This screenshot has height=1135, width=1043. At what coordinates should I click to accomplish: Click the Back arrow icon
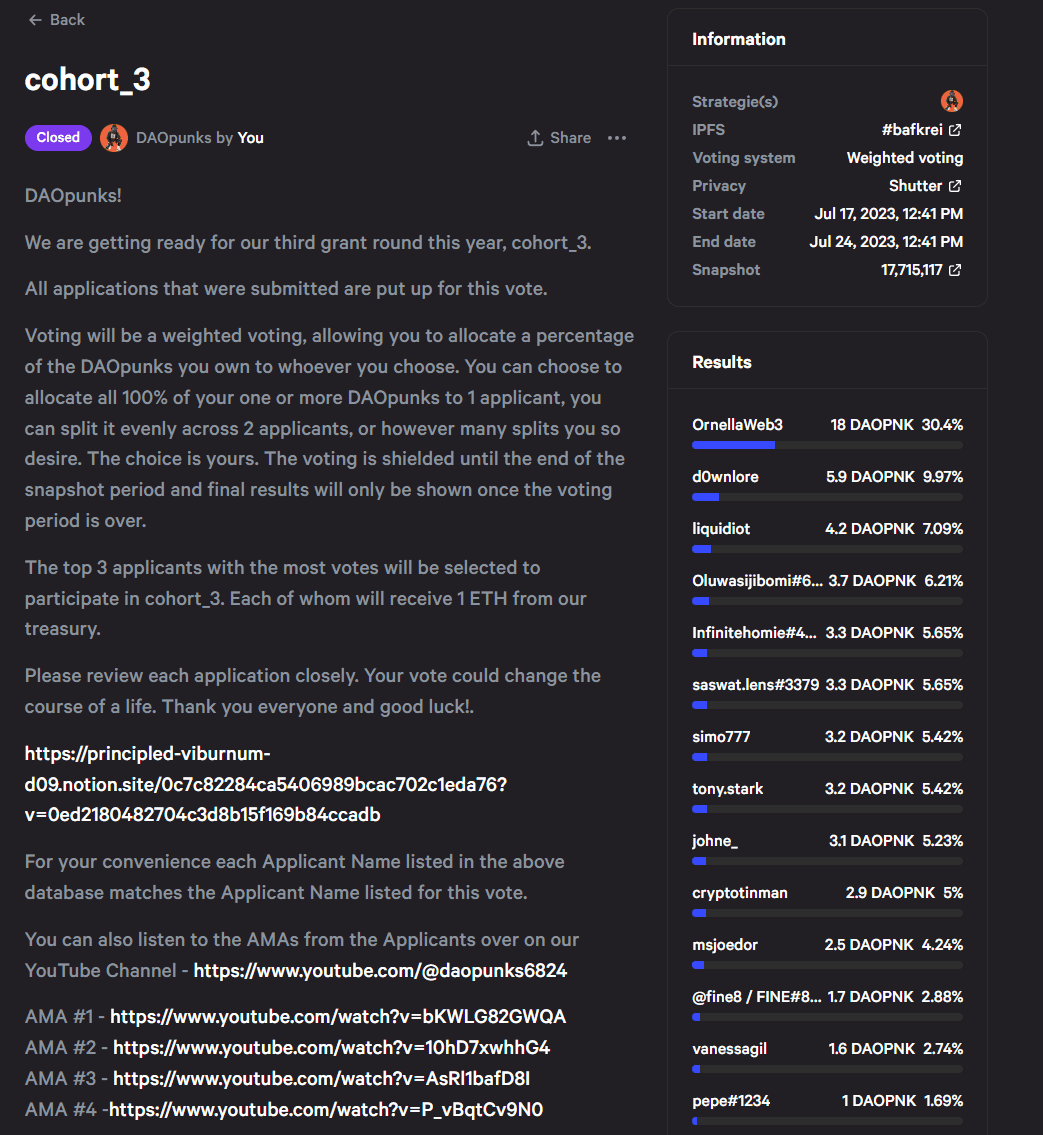click(x=35, y=20)
